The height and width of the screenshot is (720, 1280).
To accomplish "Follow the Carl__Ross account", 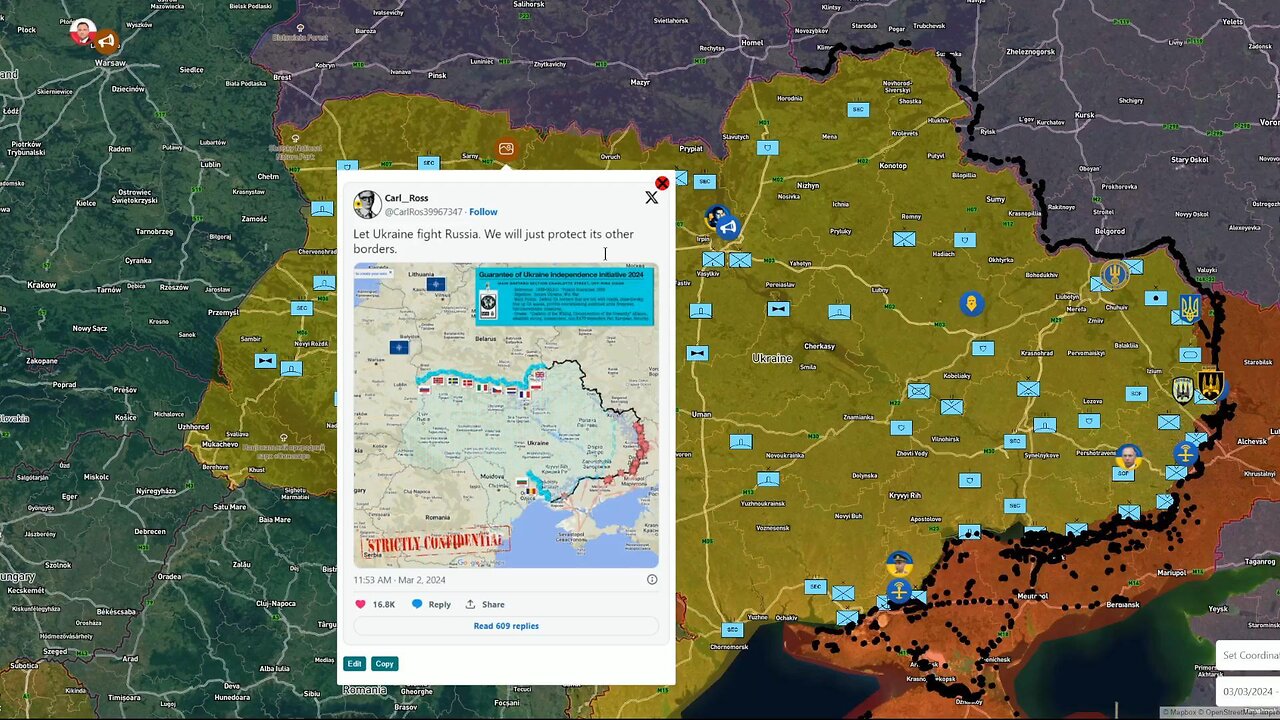I will coord(483,212).
